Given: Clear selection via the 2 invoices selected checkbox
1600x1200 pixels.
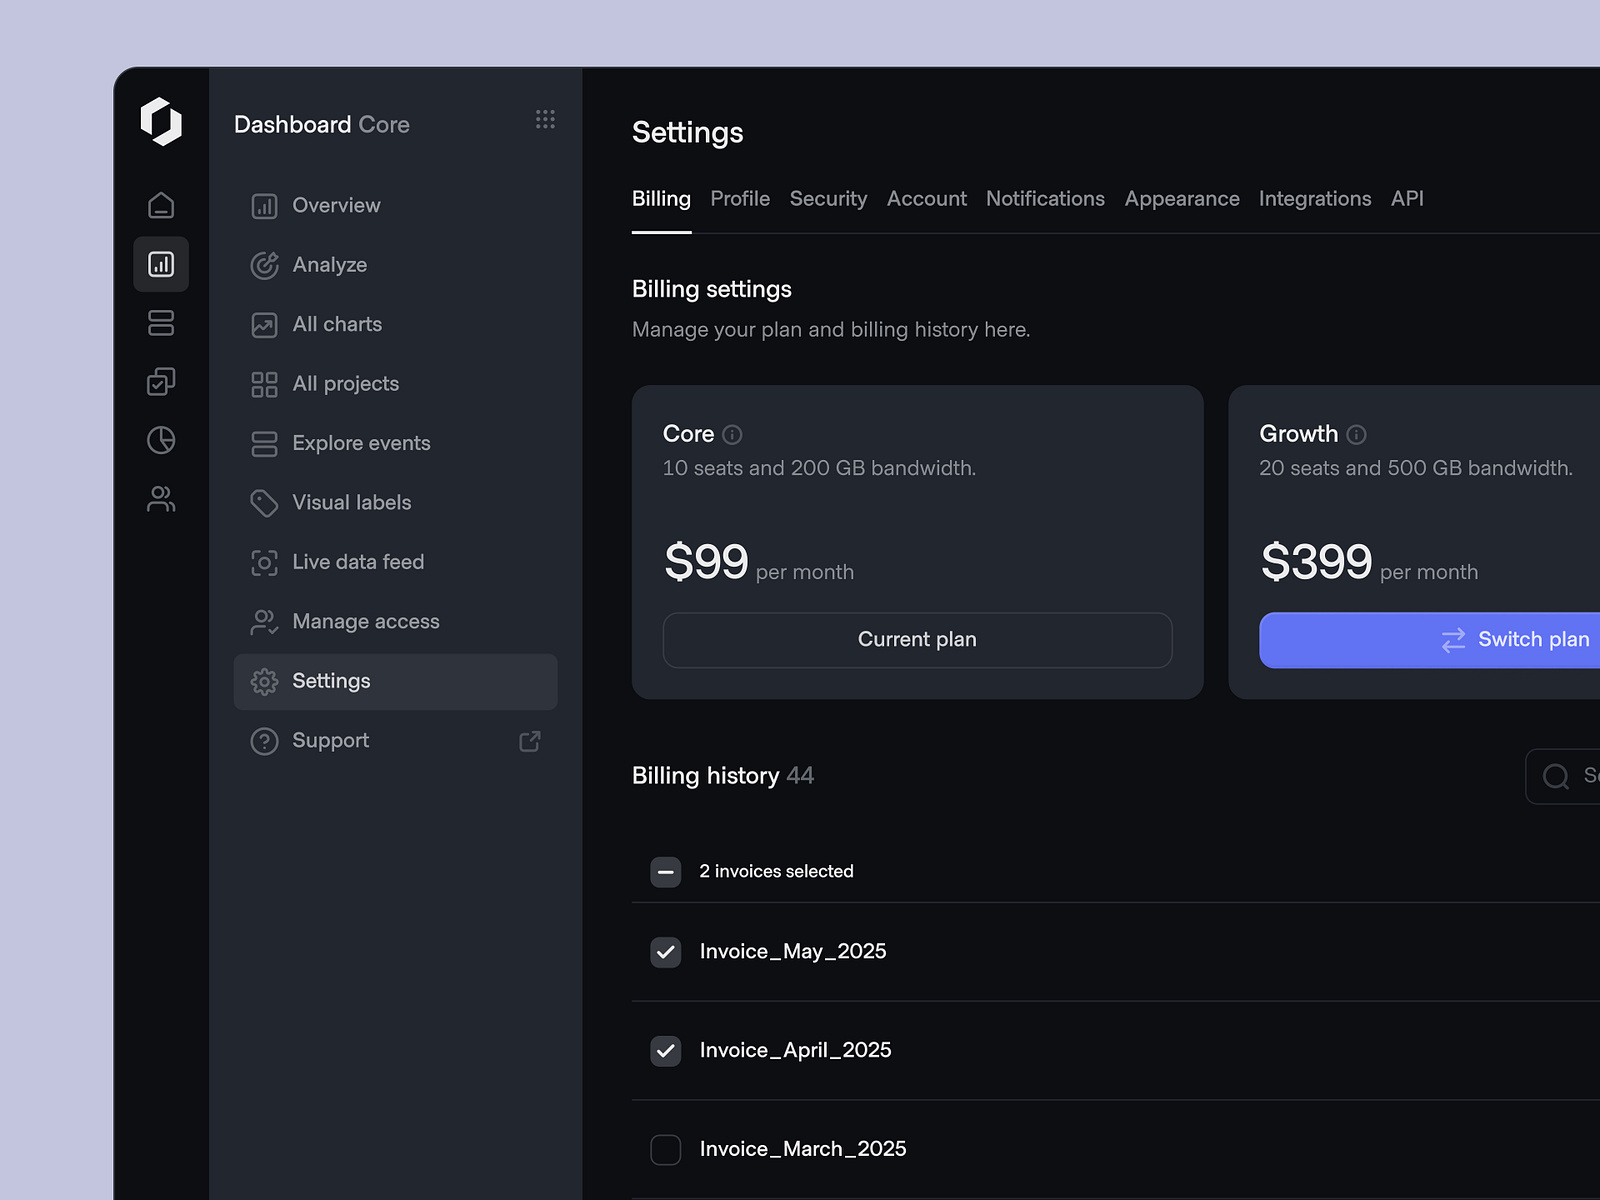Looking at the screenshot, I should [665, 871].
